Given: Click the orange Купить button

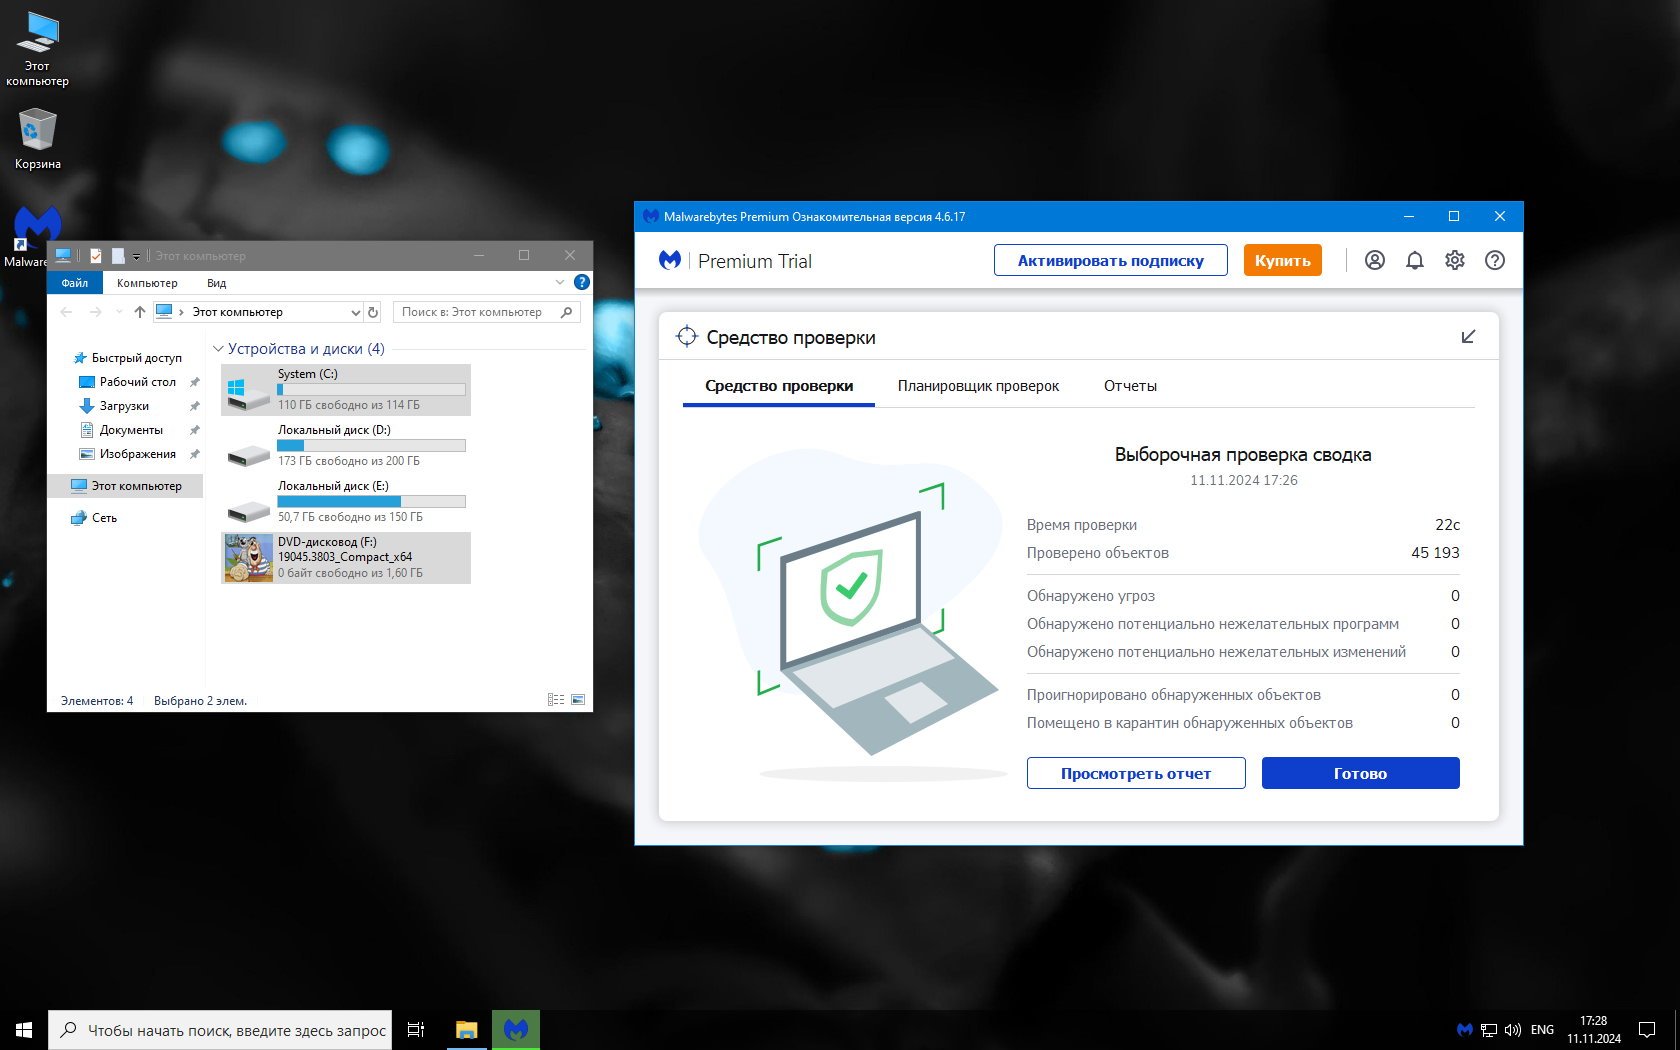Looking at the screenshot, I should point(1283,260).
